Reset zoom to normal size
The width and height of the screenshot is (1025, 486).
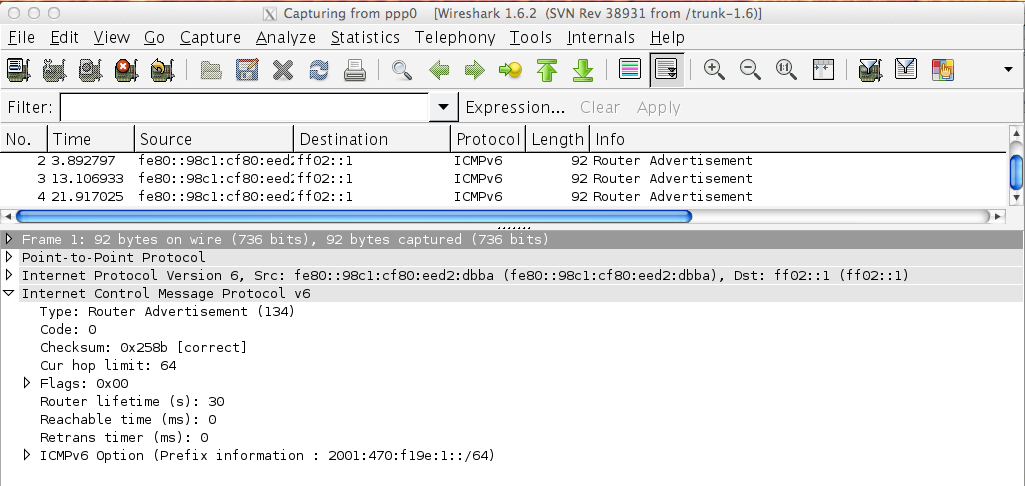pos(786,69)
